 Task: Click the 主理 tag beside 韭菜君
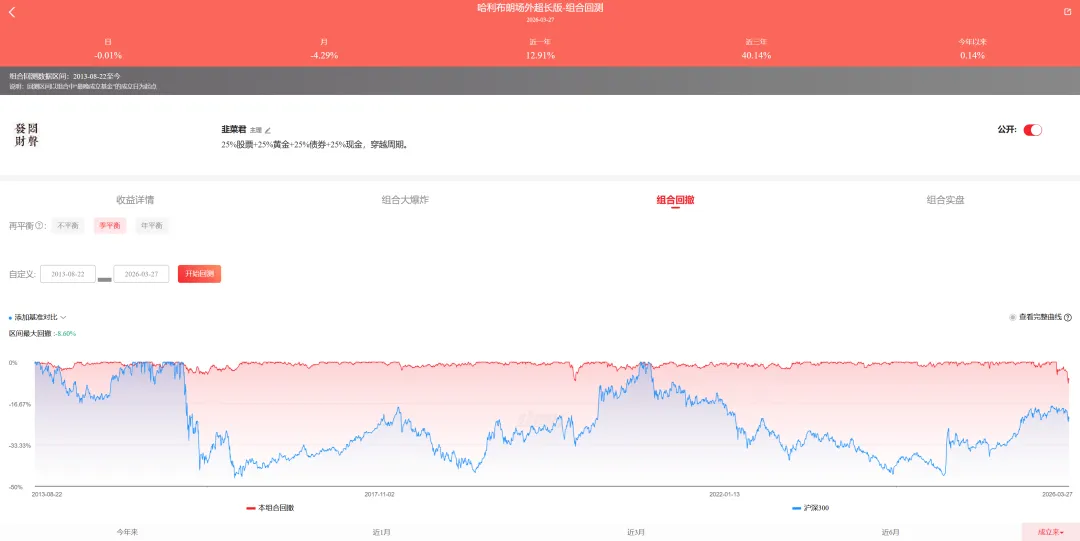pos(256,130)
